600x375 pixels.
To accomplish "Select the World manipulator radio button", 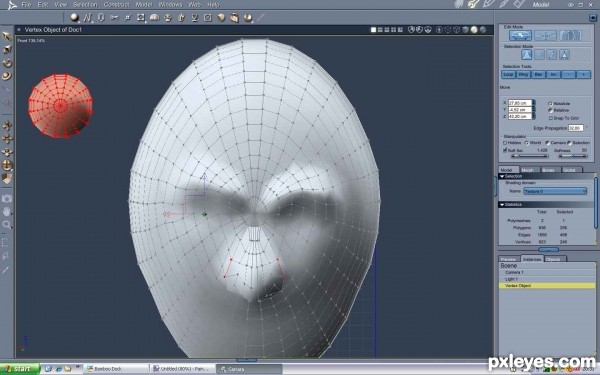I will [527, 143].
